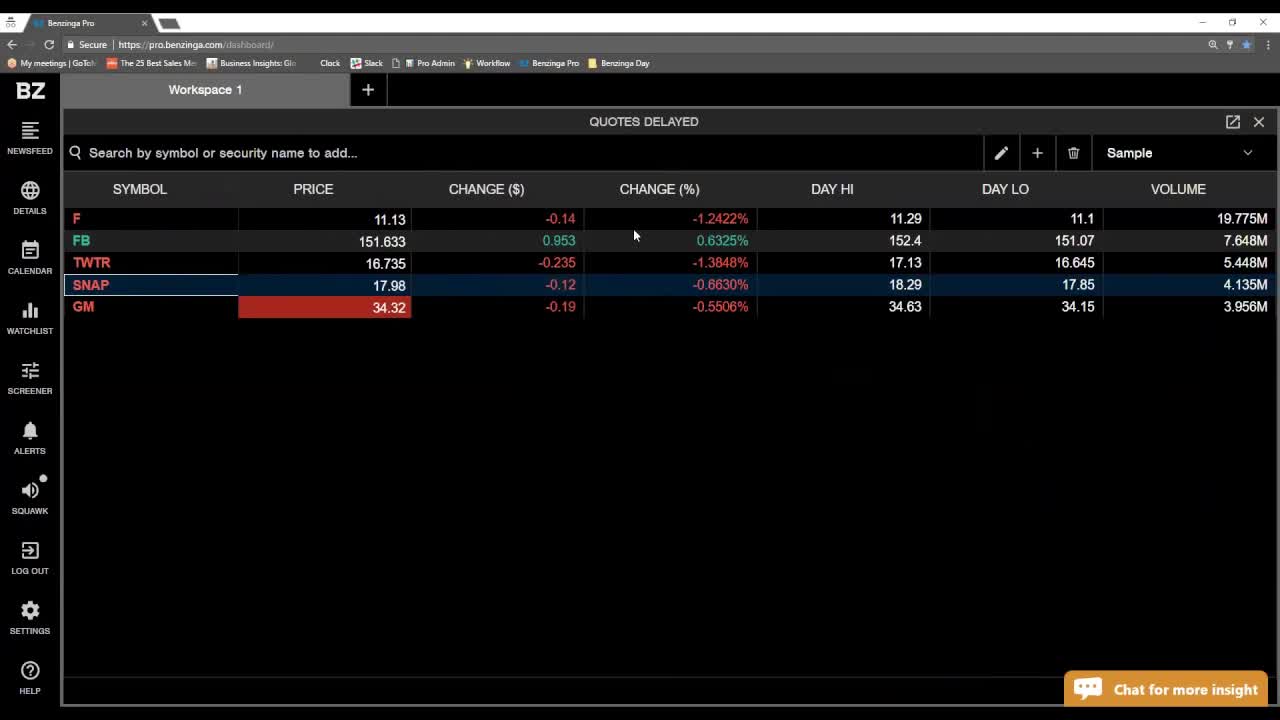Sort by DAY LO column header

coord(1005,189)
